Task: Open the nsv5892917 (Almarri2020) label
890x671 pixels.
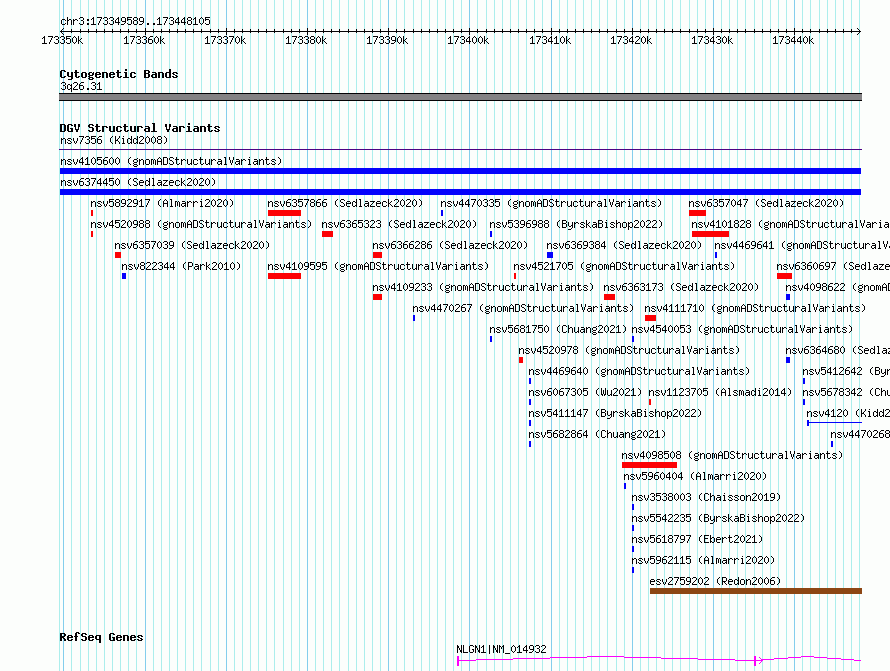Action: (x=162, y=203)
